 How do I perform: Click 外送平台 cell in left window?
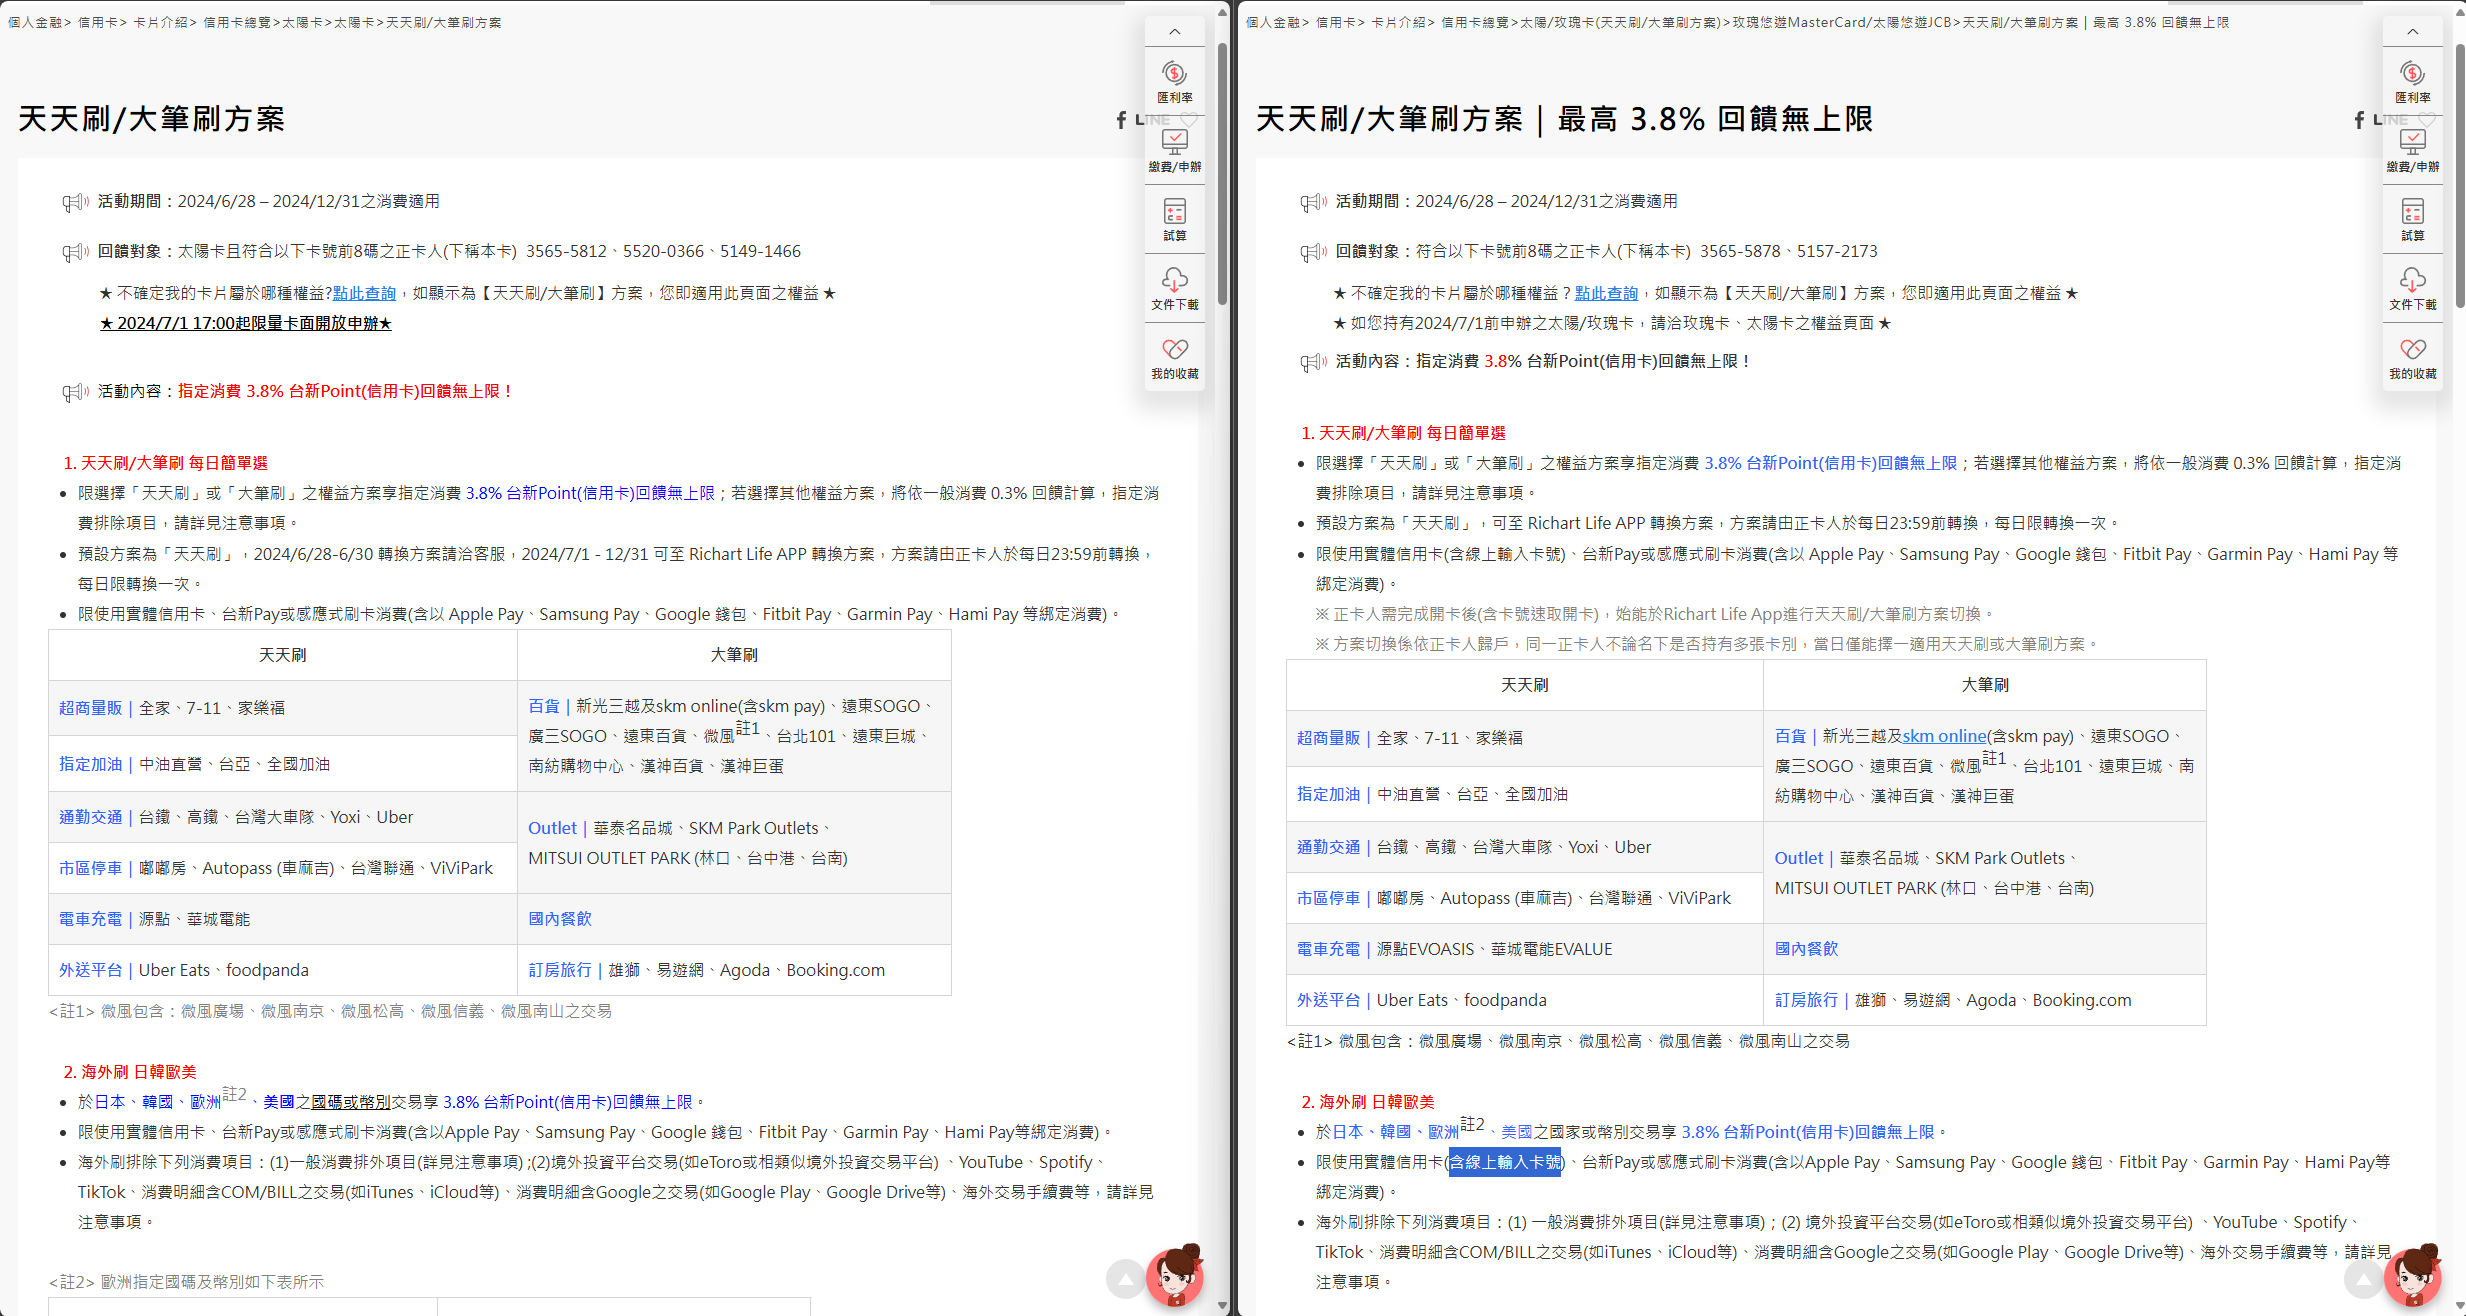[283, 970]
